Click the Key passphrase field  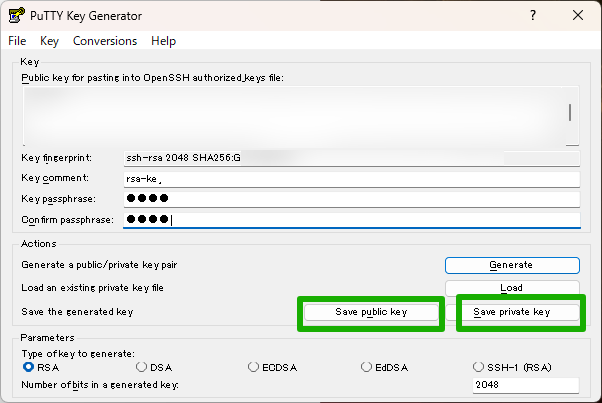click(x=350, y=199)
